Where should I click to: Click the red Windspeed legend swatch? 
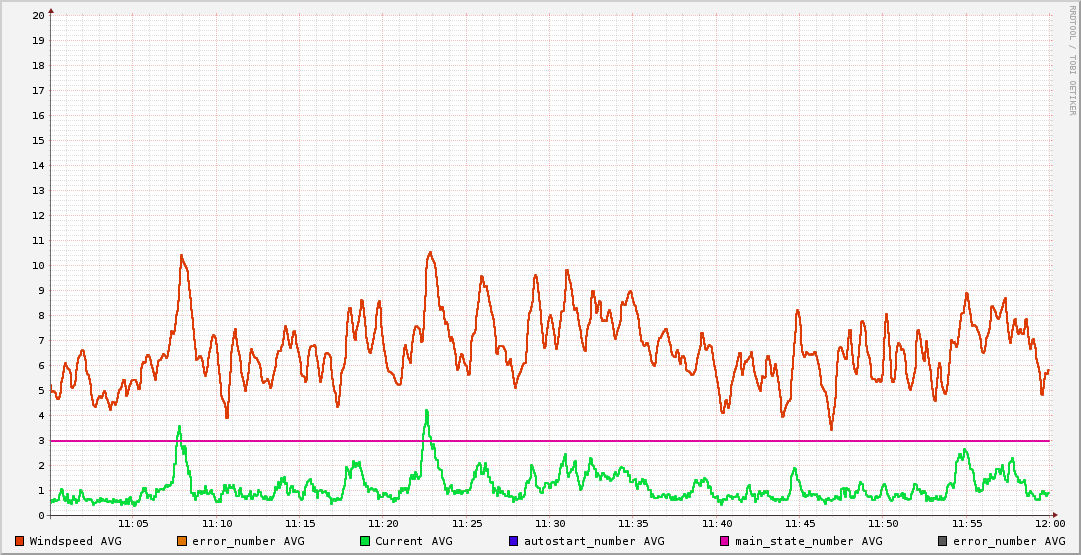point(20,541)
